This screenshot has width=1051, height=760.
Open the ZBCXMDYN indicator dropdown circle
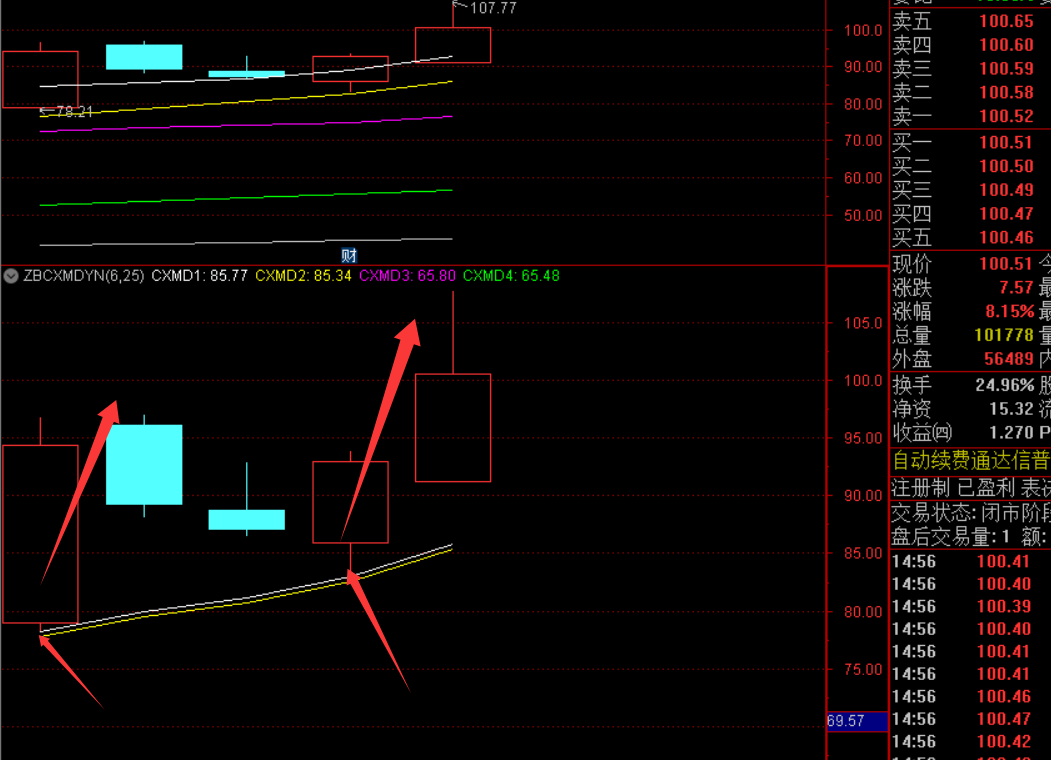tap(11, 276)
